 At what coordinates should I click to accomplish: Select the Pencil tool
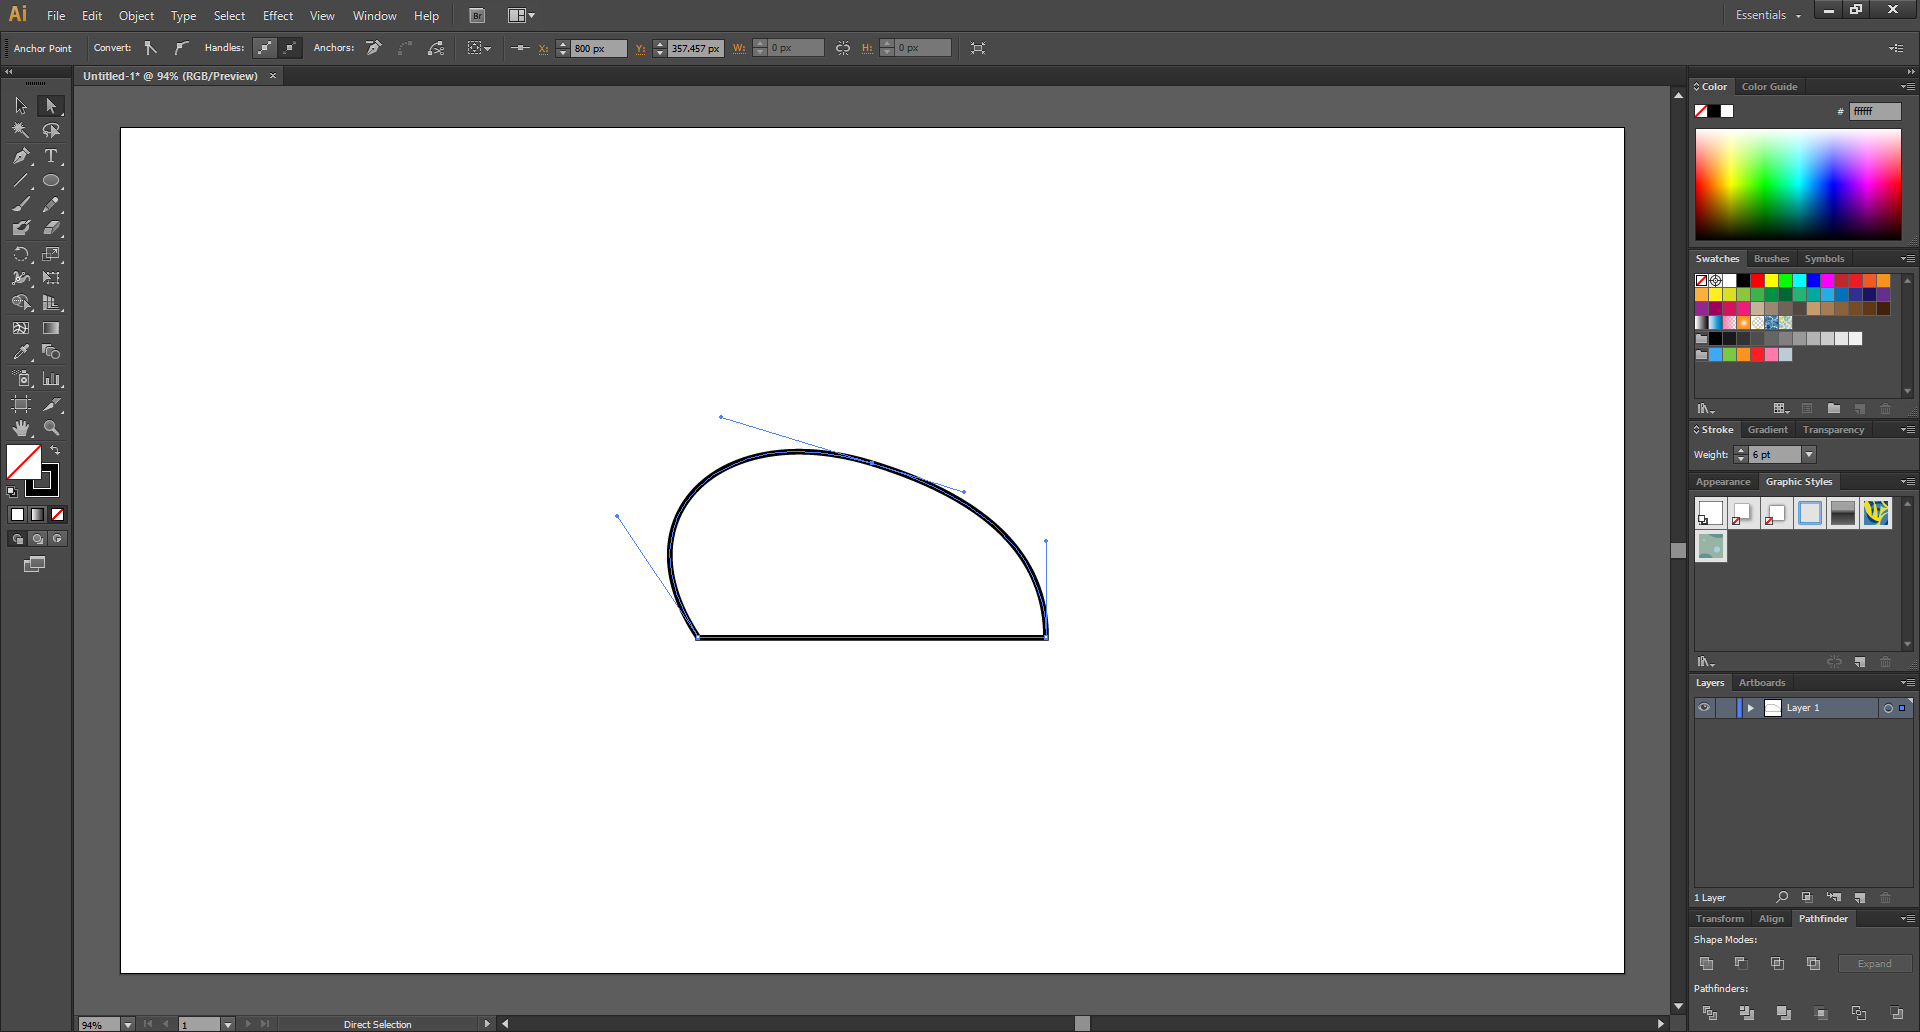click(51, 204)
